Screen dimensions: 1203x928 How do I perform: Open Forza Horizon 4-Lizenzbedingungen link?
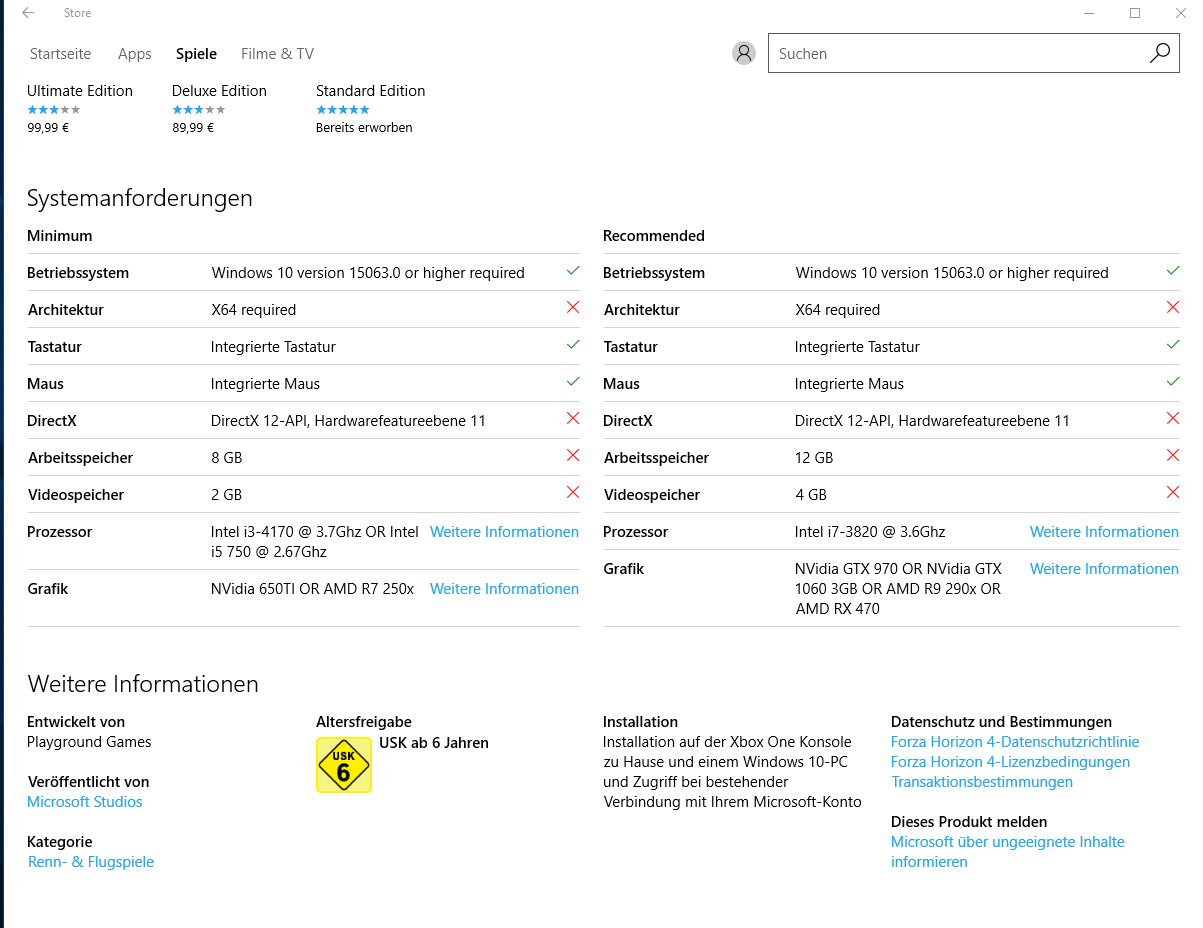1010,762
